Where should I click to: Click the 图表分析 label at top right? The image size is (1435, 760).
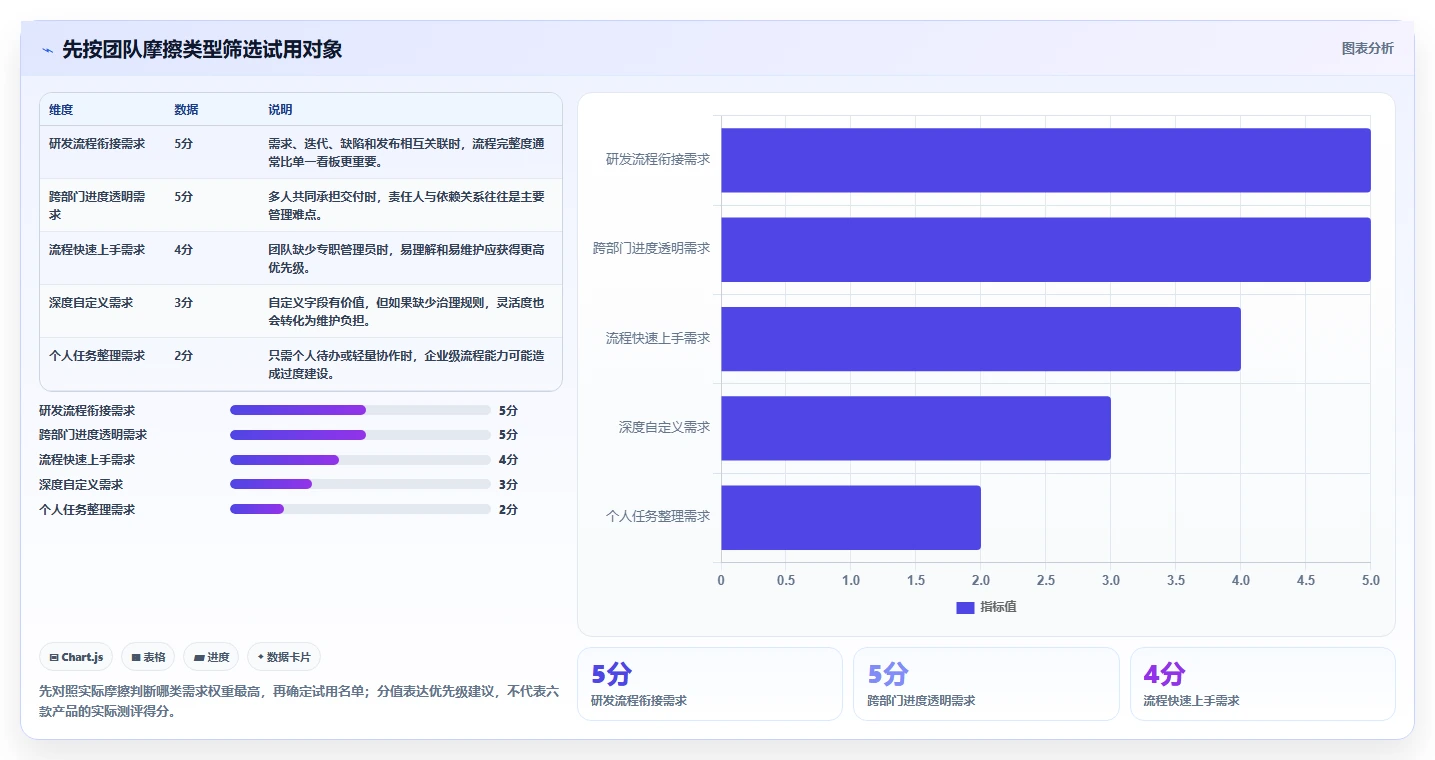[1367, 48]
